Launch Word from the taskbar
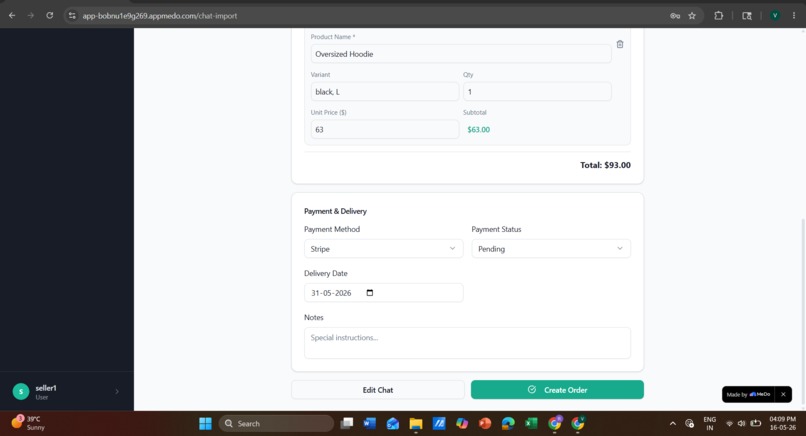Screen dimensions: 806x436 point(370,423)
